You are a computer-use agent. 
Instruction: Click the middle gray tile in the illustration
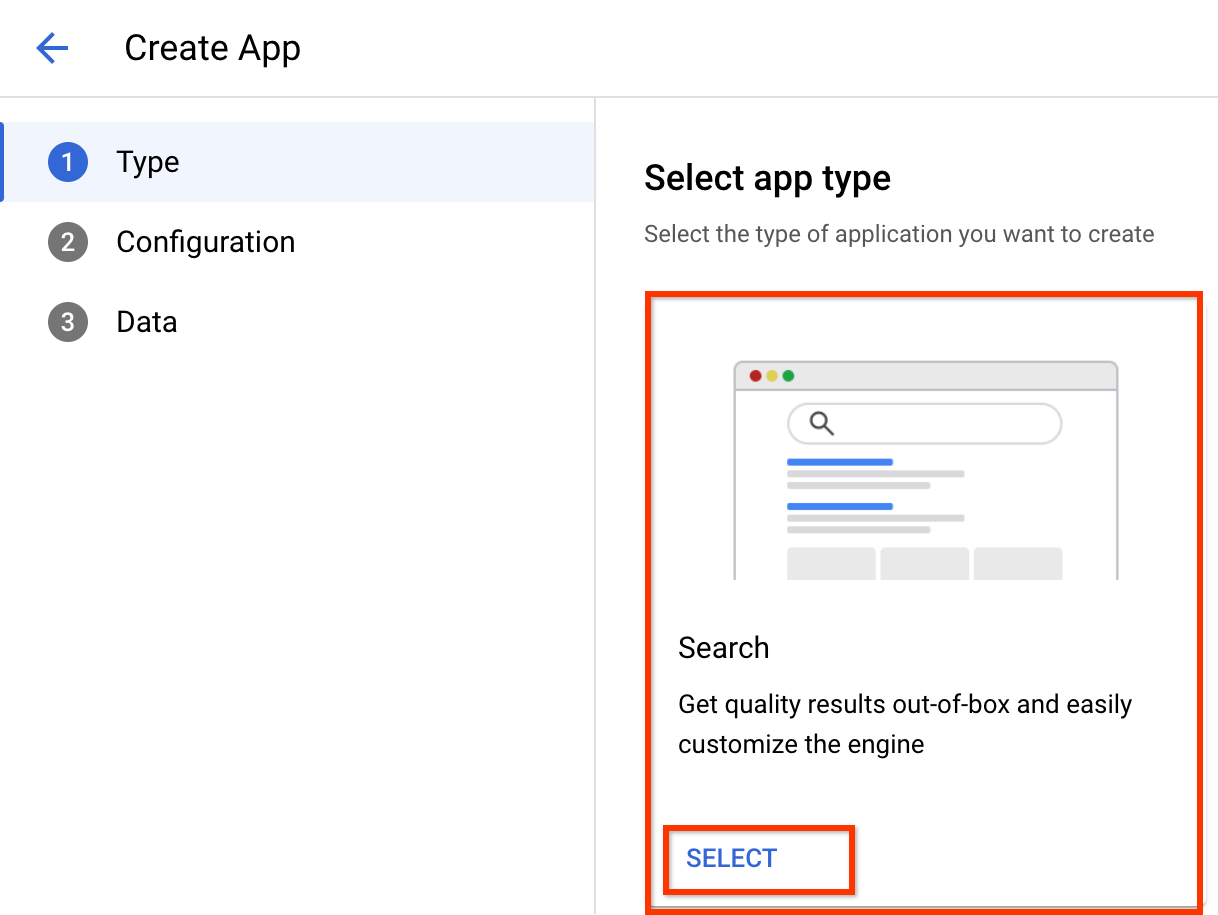[x=924, y=563]
